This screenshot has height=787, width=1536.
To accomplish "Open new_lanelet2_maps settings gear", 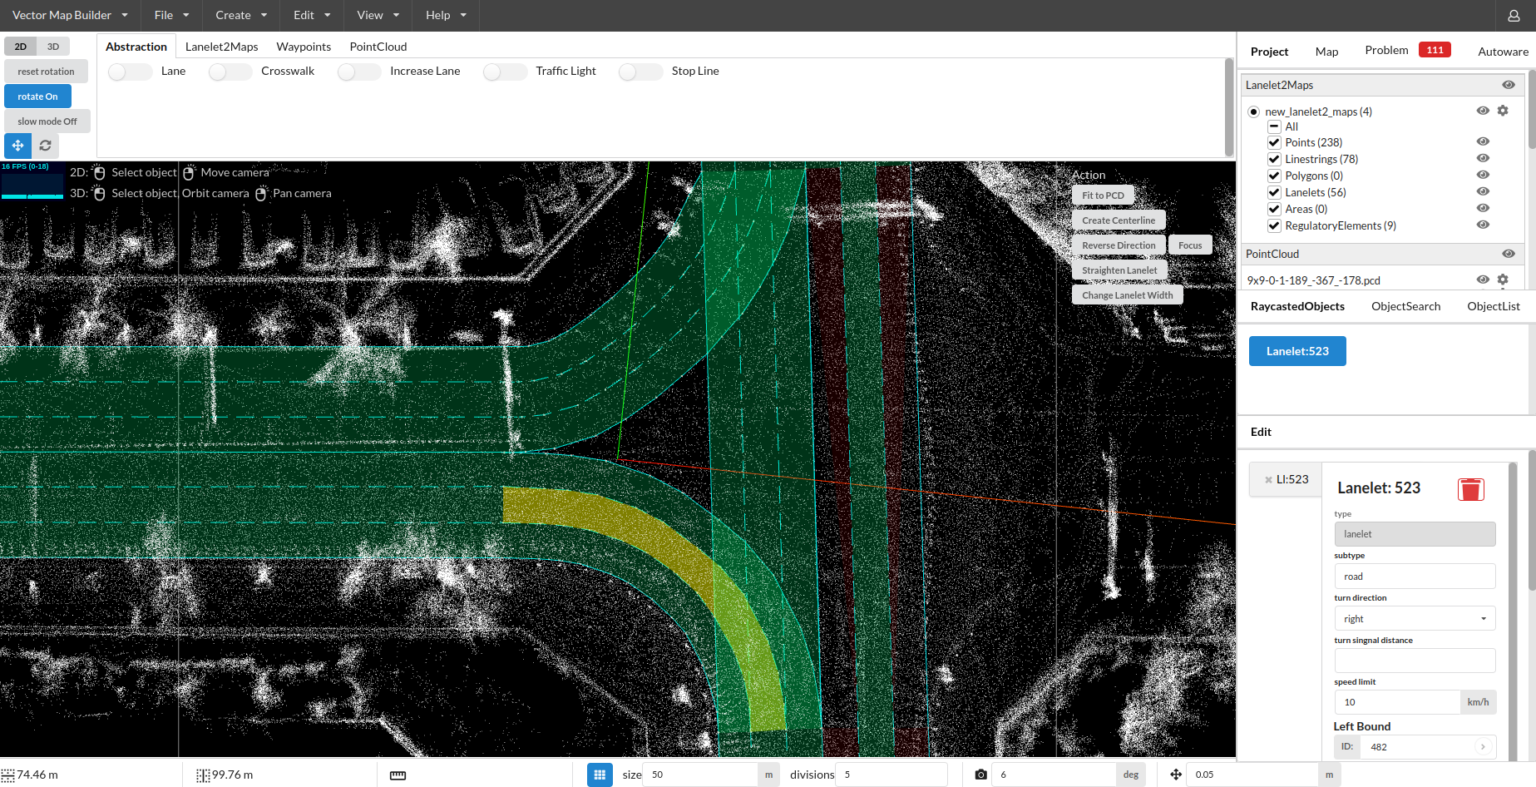I will coord(1502,111).
